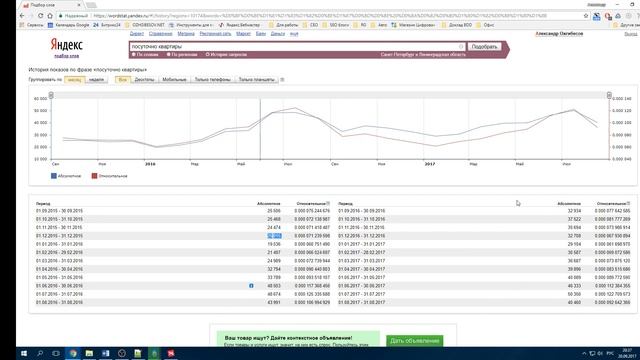640x360 pixels.
Task: Open the 'Яндекс.Вебмастер' bookmark
Action: (x=240, y=25)
